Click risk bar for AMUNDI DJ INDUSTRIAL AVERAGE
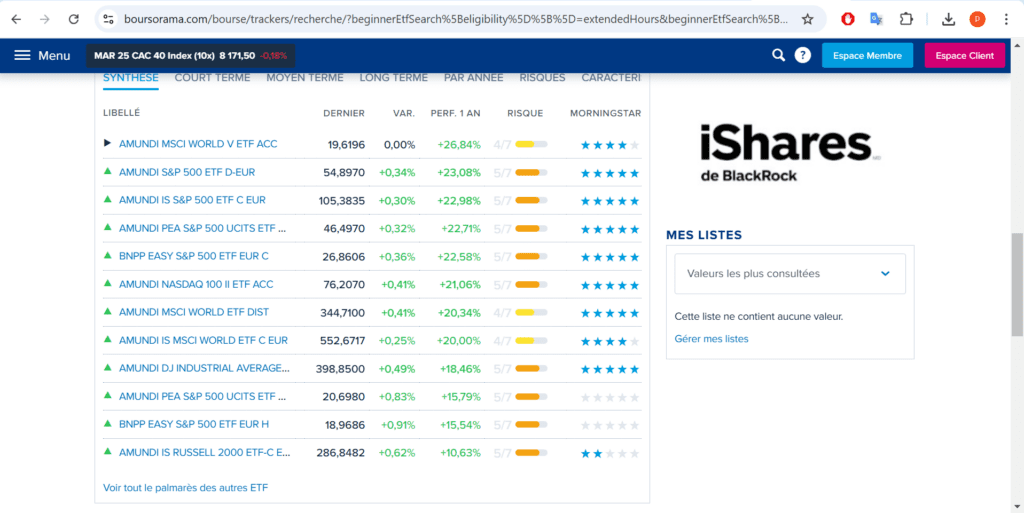The width and height of the screenshot is (1024, 513). (x=531, y=369)
